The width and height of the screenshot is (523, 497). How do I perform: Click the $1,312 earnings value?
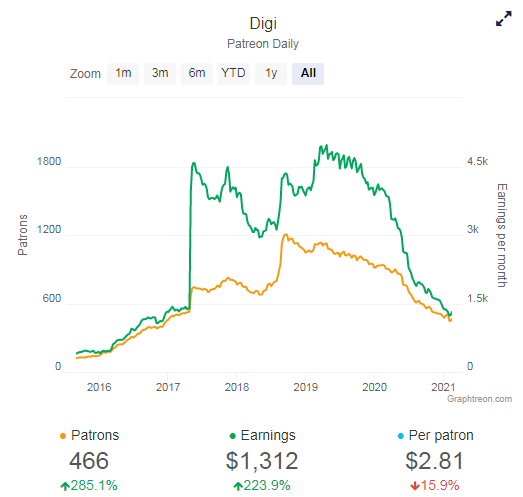pos(262,461)
